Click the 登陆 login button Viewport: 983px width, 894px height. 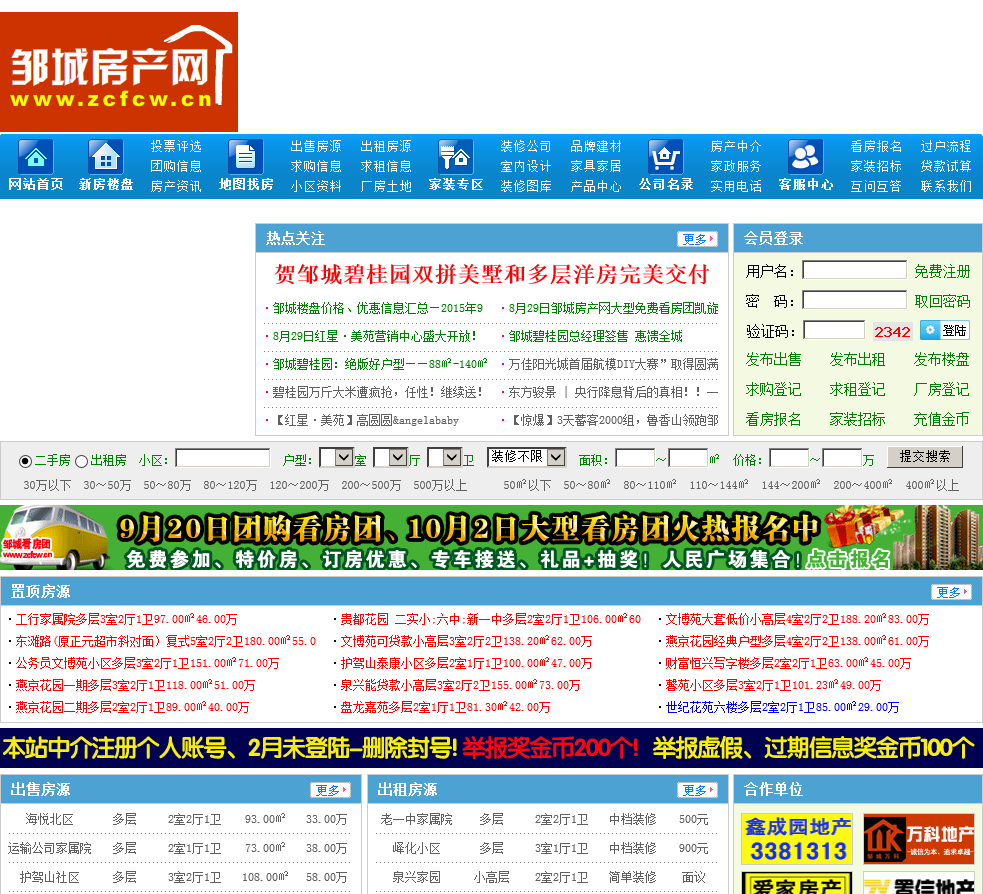pos(945,330)
